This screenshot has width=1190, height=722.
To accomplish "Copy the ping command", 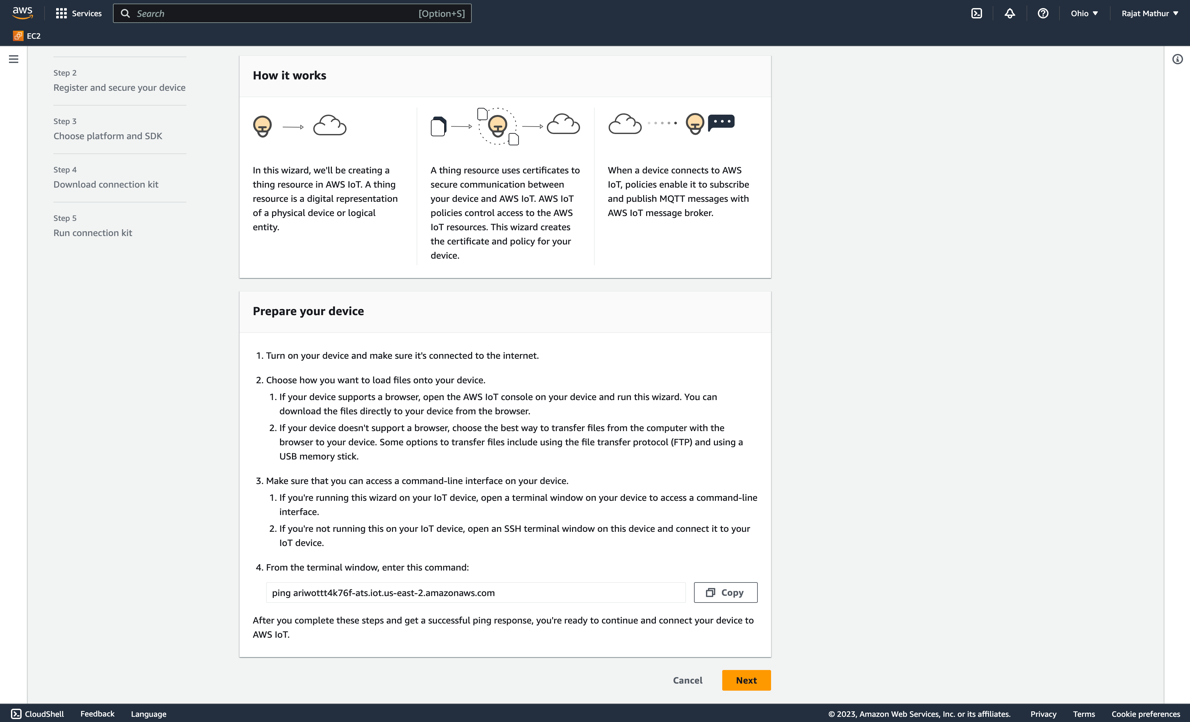I will 725,592.
